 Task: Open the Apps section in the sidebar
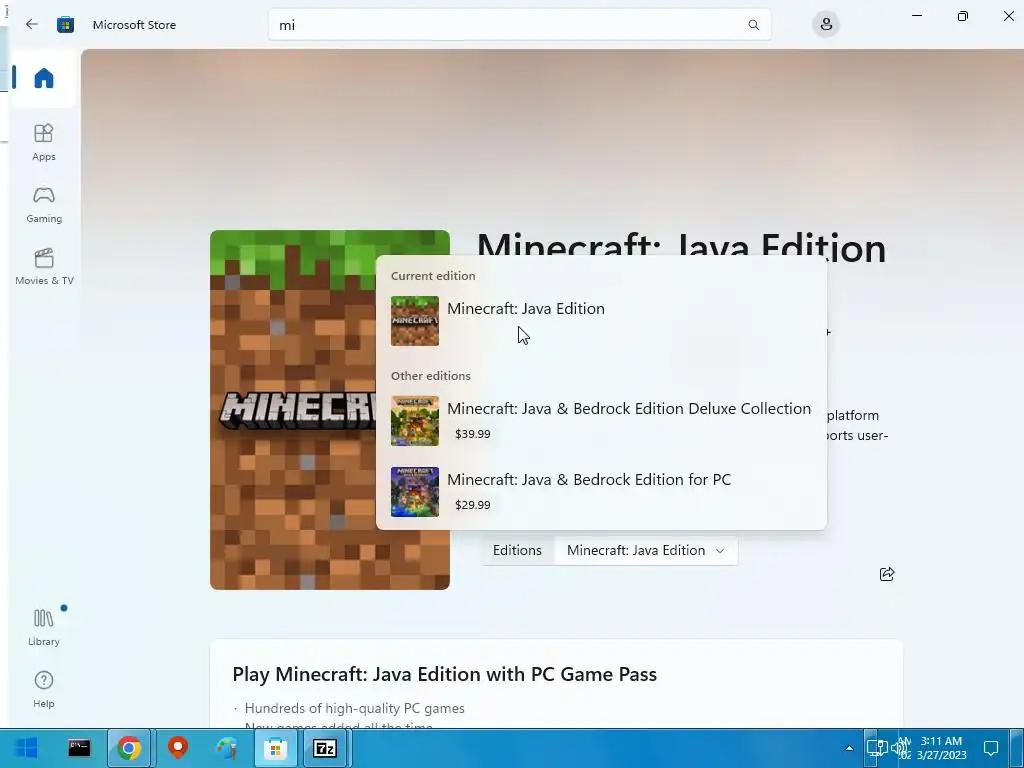tap(44, 142)
